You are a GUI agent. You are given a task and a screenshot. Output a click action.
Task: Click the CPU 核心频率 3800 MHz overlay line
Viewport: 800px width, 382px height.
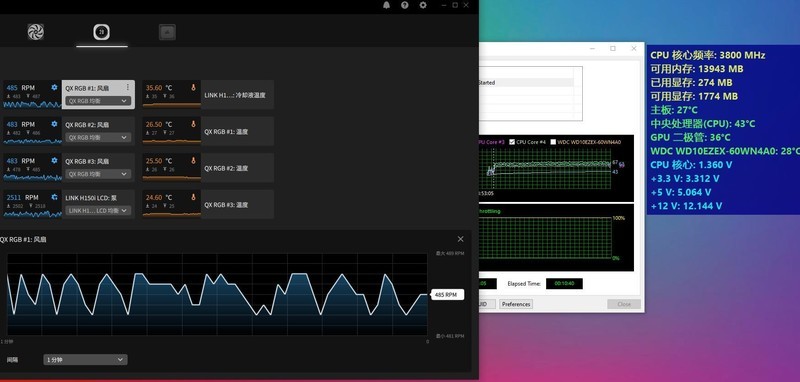click(x=708, y=55)
